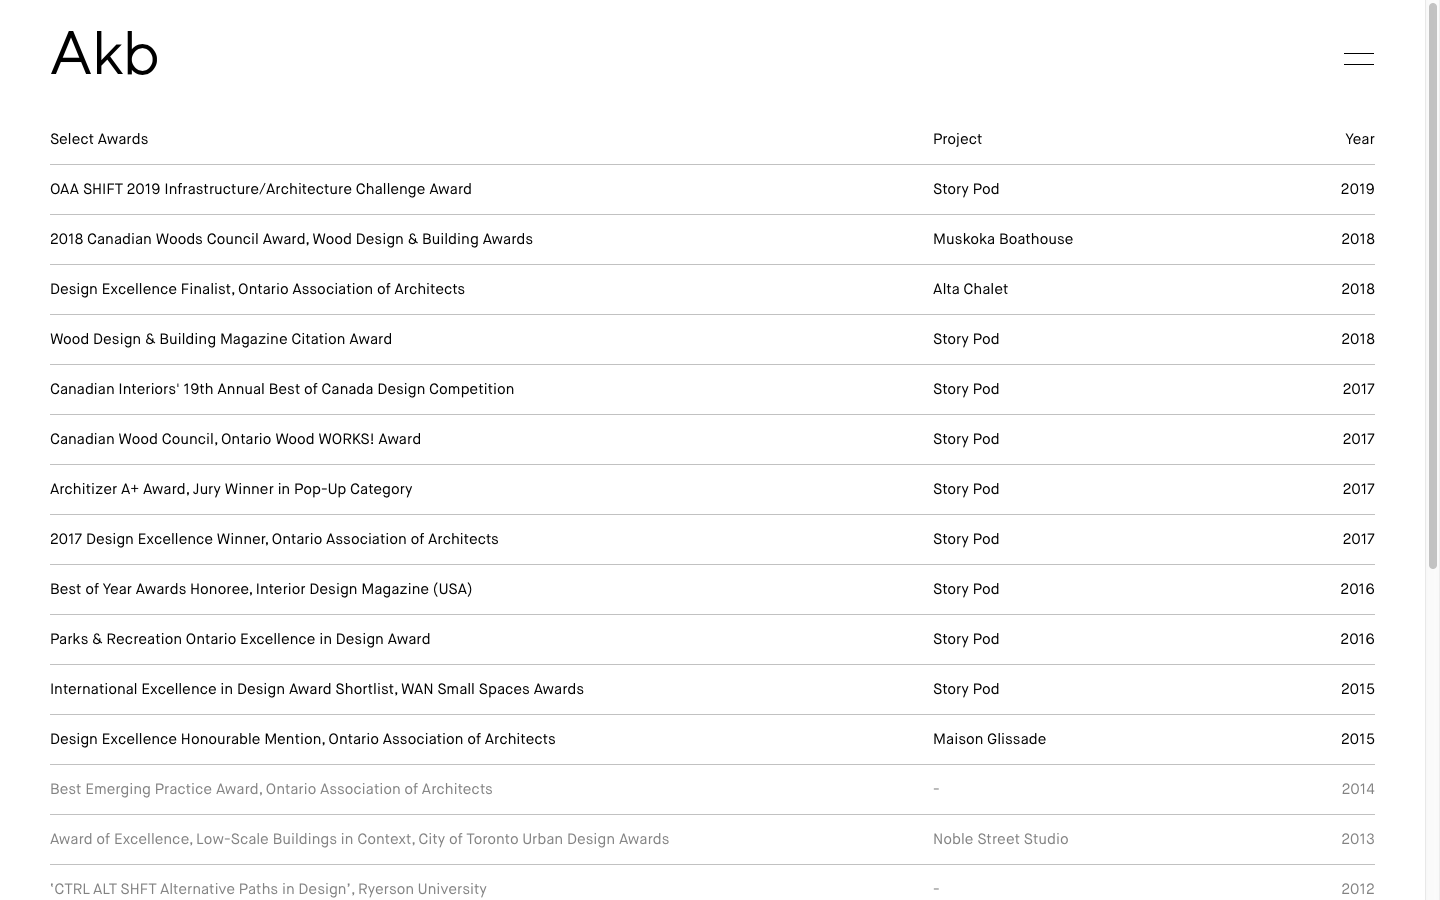The height and width of the screenshot is (900, 1440).
Task: Open Canadian Interiors' 19th Annual Best of Canada entry
Action: pos(282,389)
